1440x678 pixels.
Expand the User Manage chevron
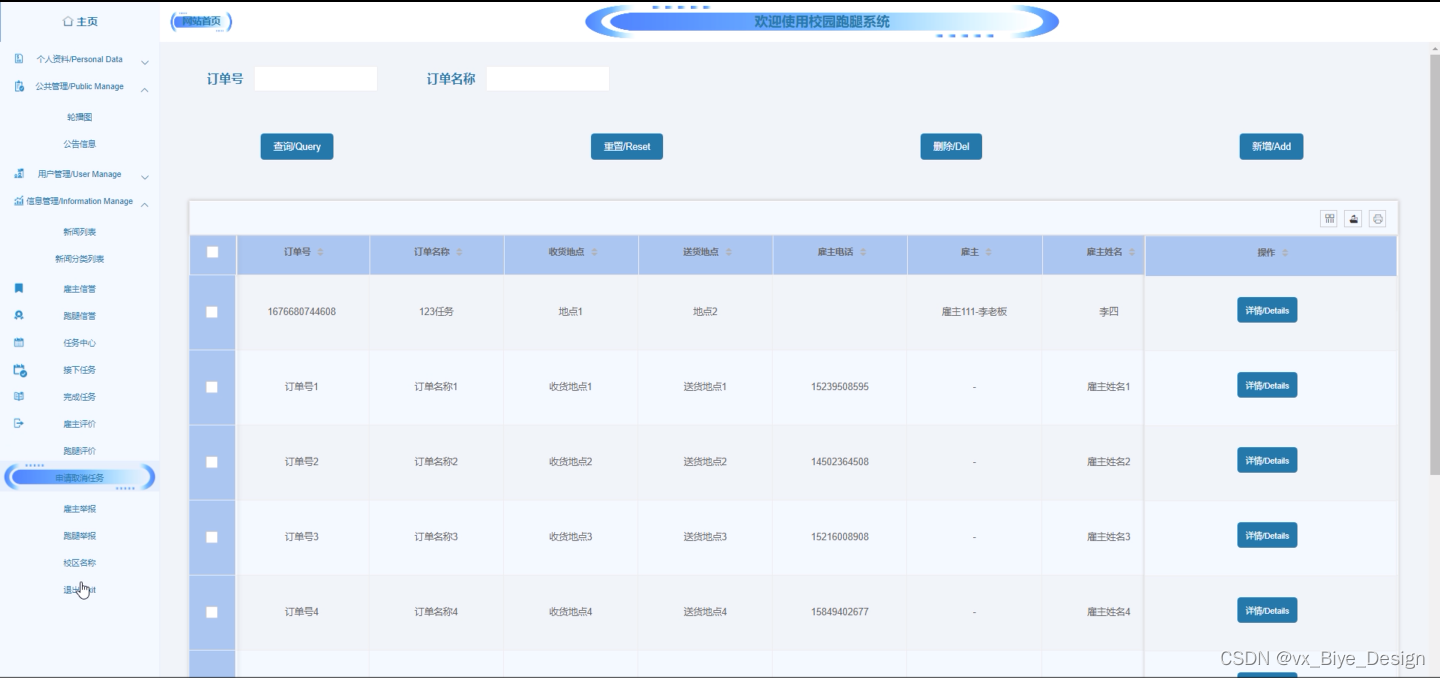[145, 177]
